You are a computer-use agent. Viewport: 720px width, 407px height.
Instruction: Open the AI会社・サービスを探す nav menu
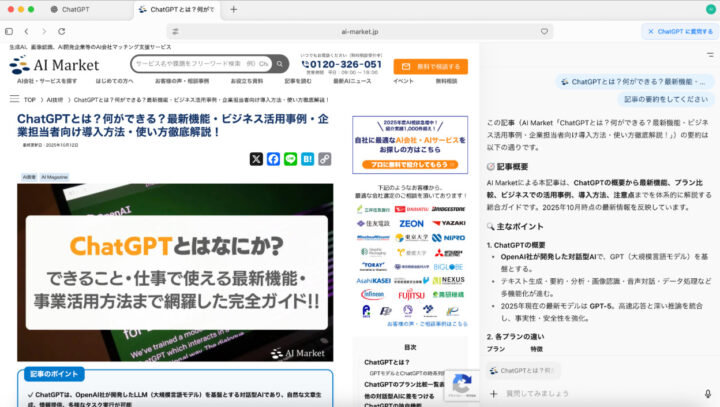[x=47, y=81]
